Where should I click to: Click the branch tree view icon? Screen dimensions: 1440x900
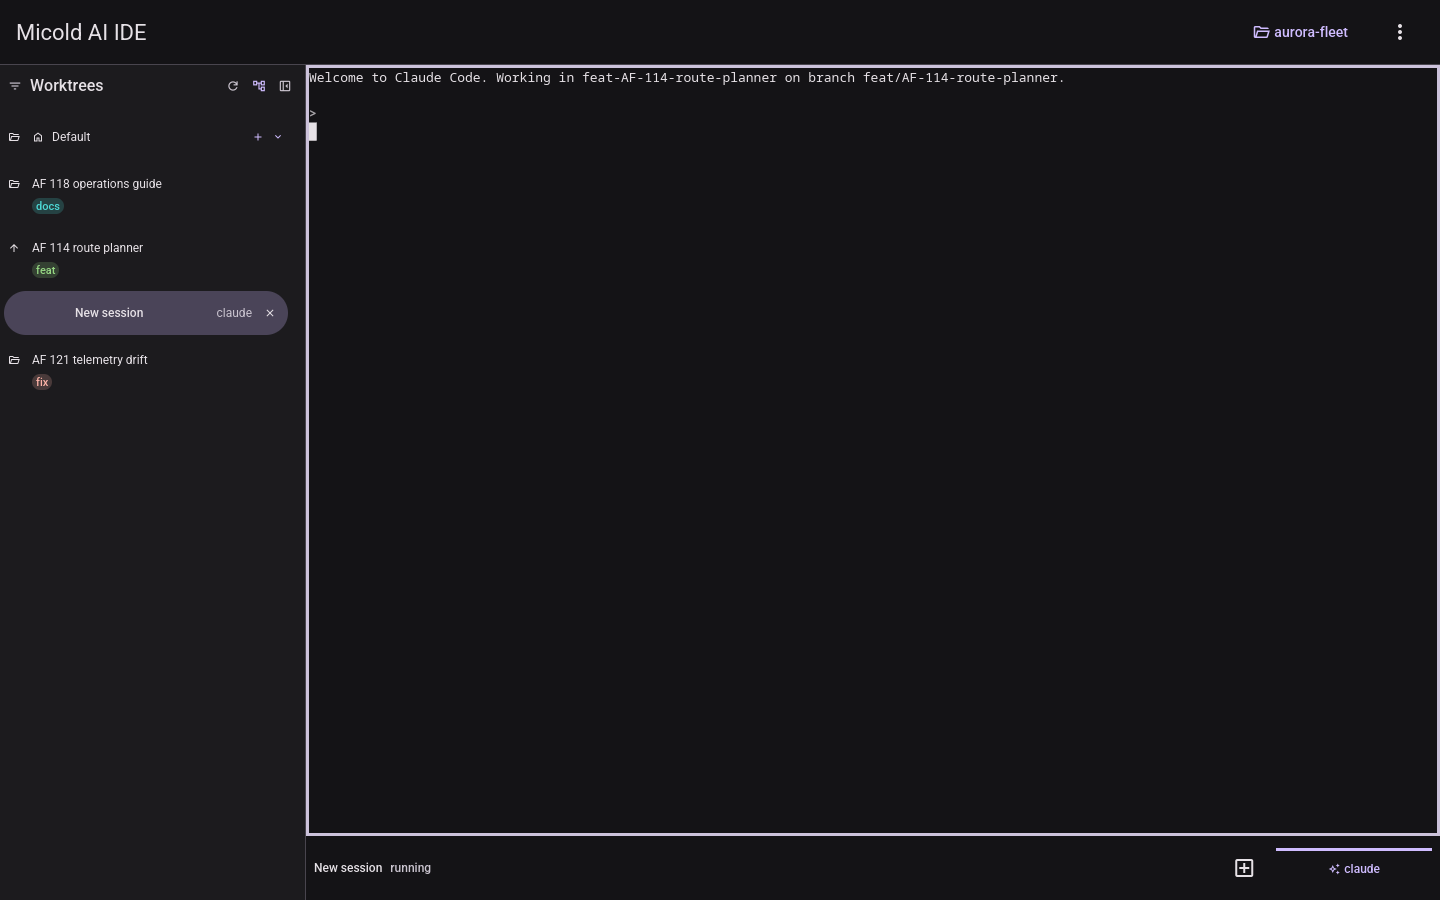pos(259,86)
